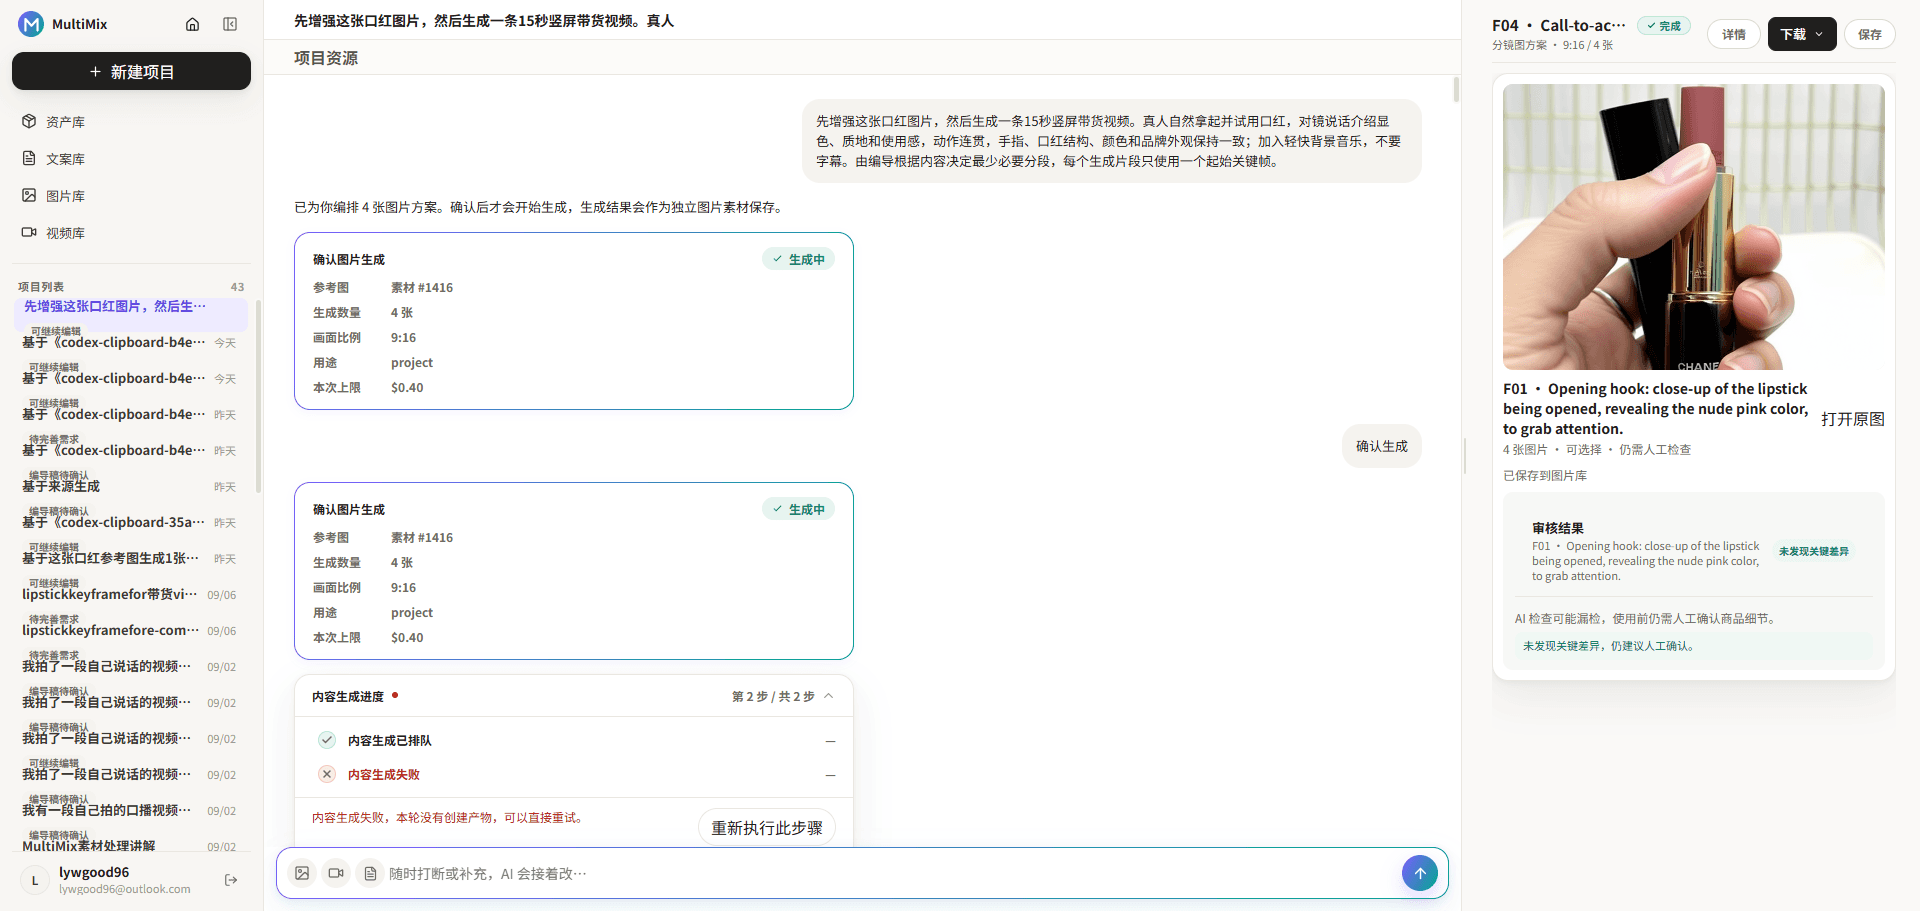Create a new project with 新建项目
The image size is (1920, 911).
131,72
